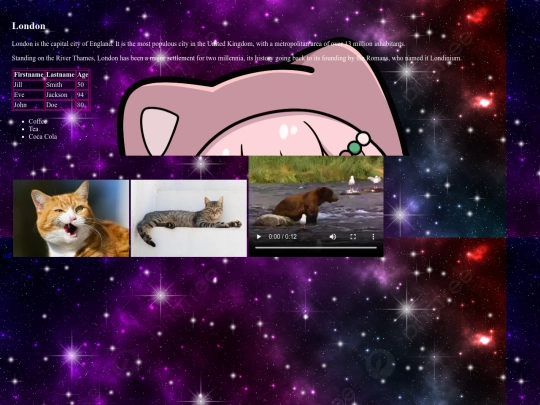Select the age 94 cell
The height and width of the screenshot is (405, 540).
[83, 95]
